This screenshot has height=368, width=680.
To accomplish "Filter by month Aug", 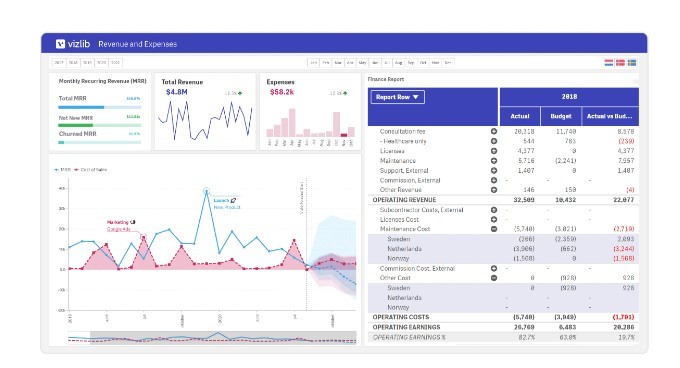I will pos(399,63).
